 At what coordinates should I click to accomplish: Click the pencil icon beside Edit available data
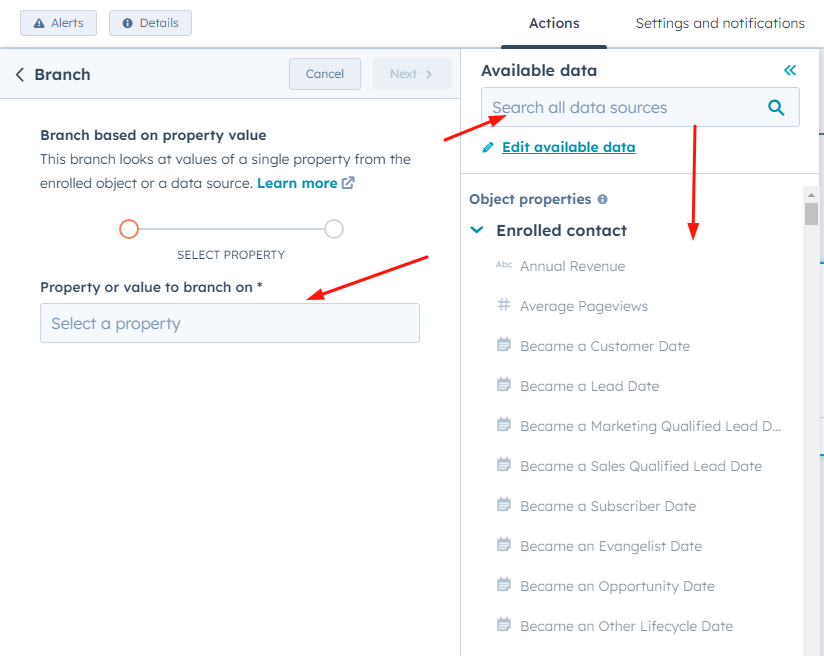[488, 148]
